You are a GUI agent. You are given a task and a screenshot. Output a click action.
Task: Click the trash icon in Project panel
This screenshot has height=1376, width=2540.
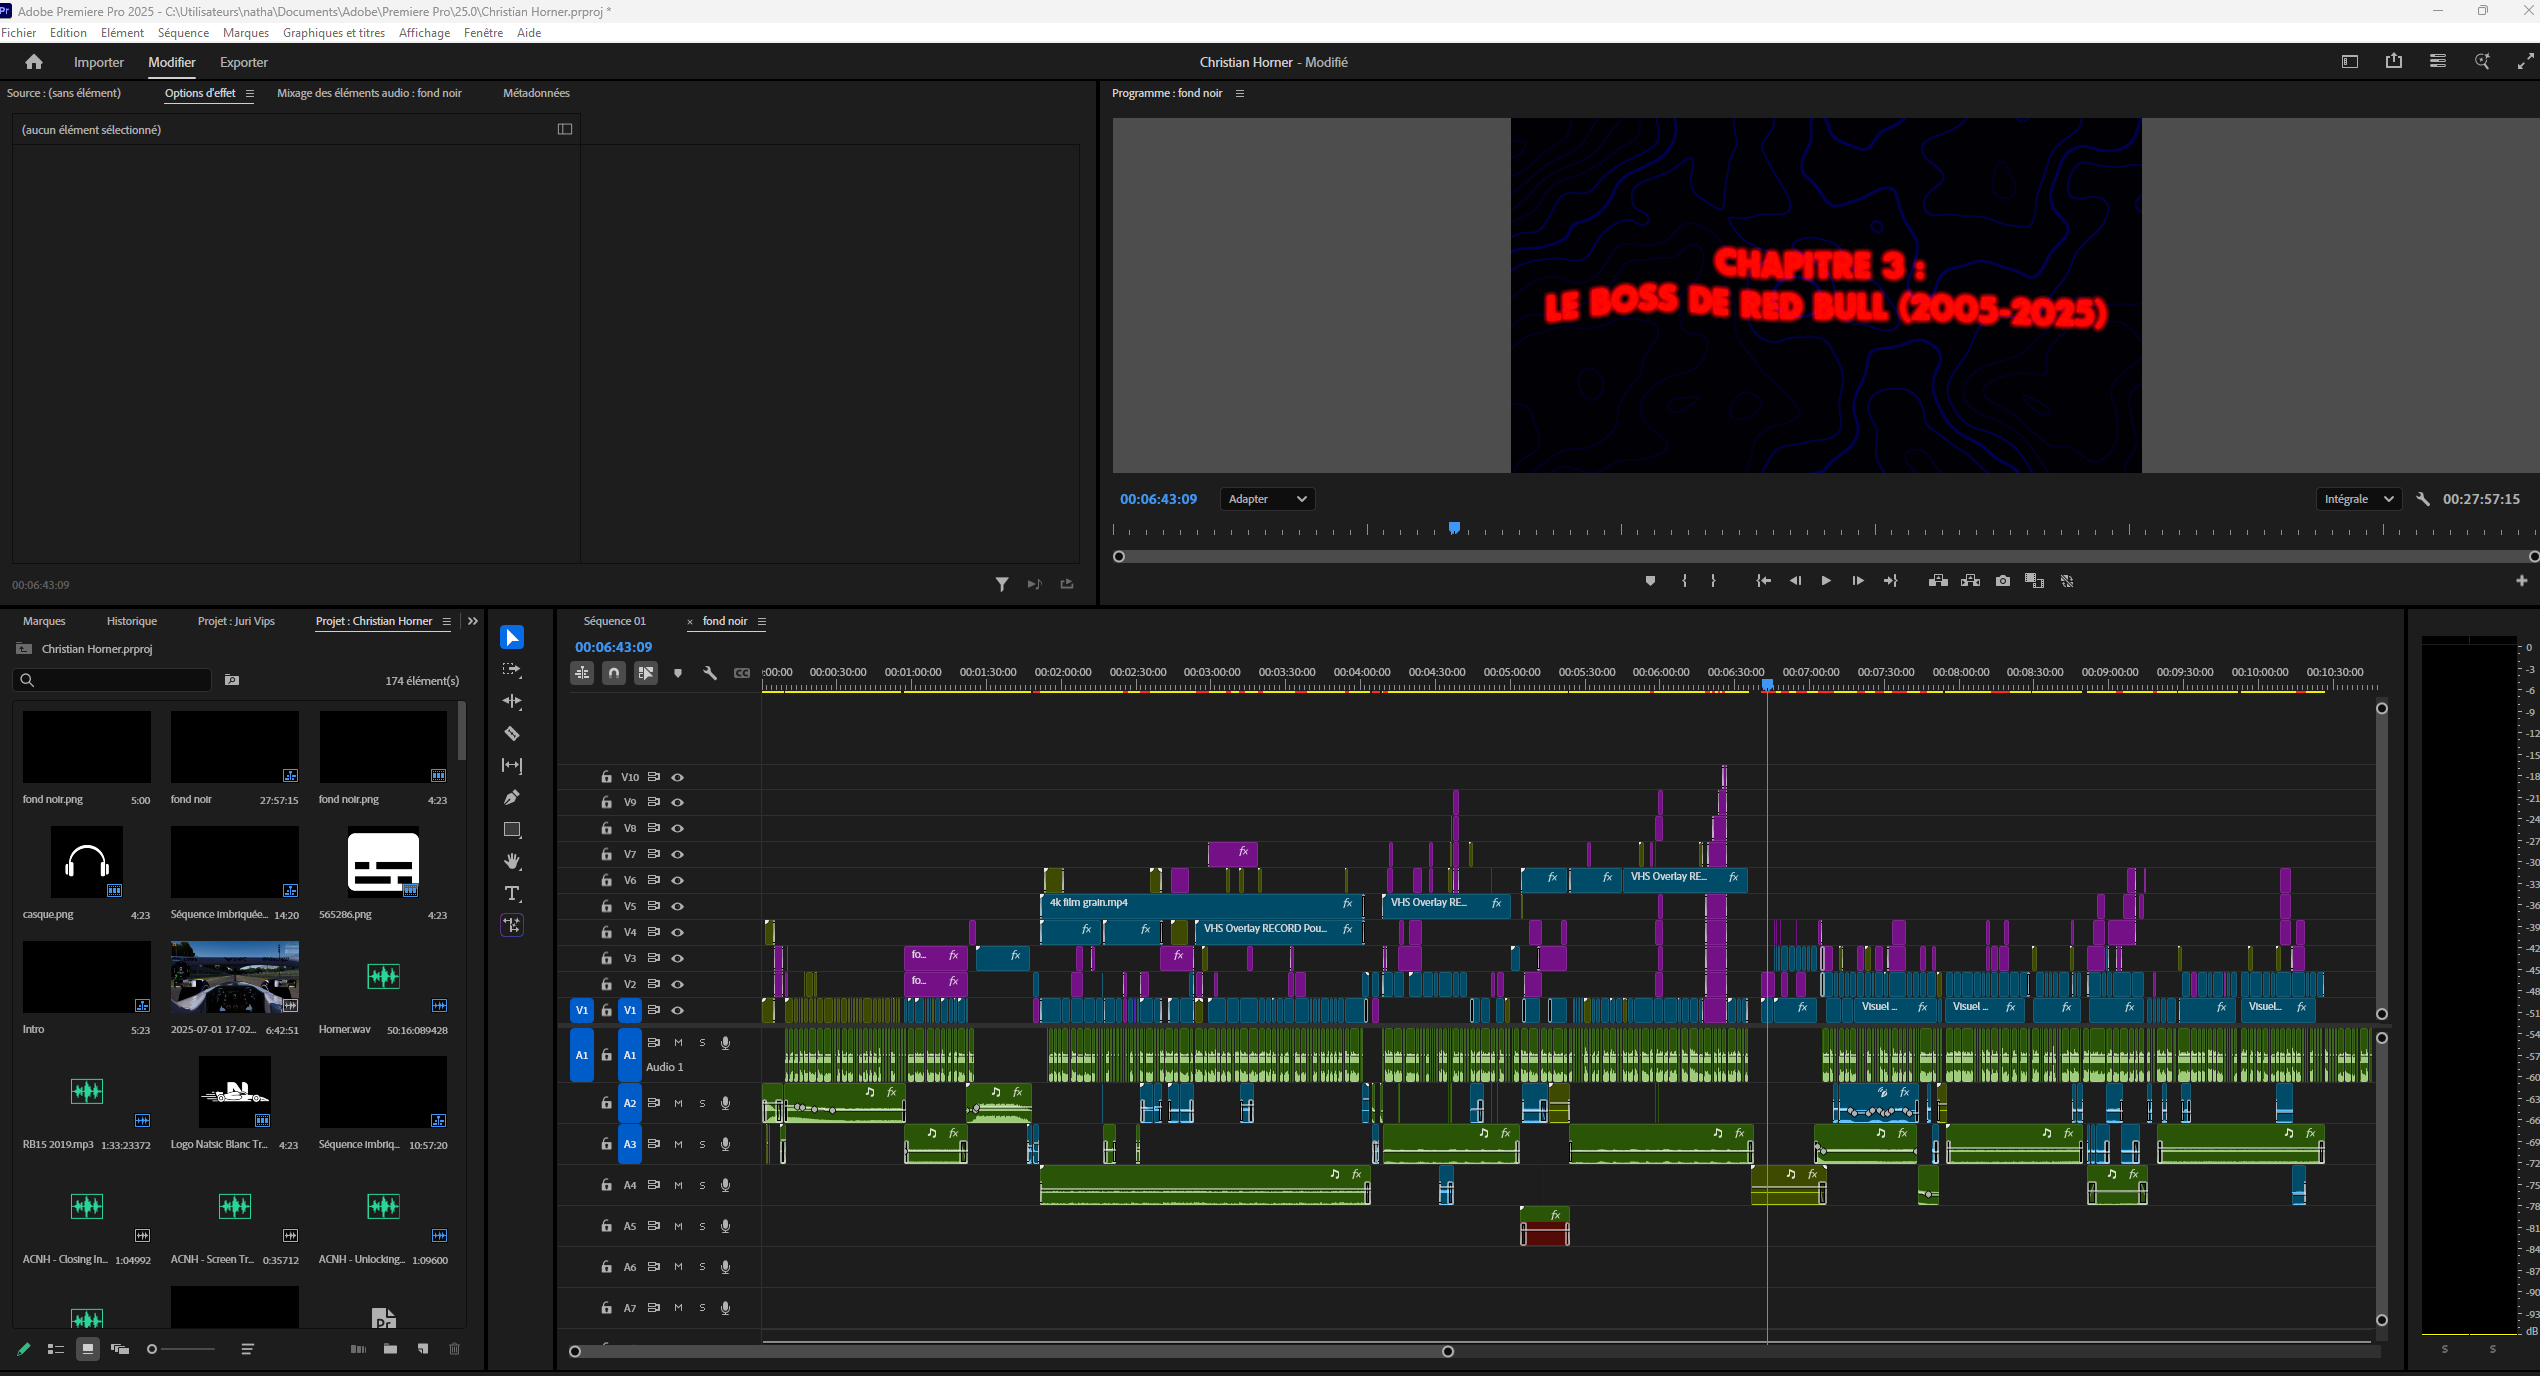click(454, 1349)
